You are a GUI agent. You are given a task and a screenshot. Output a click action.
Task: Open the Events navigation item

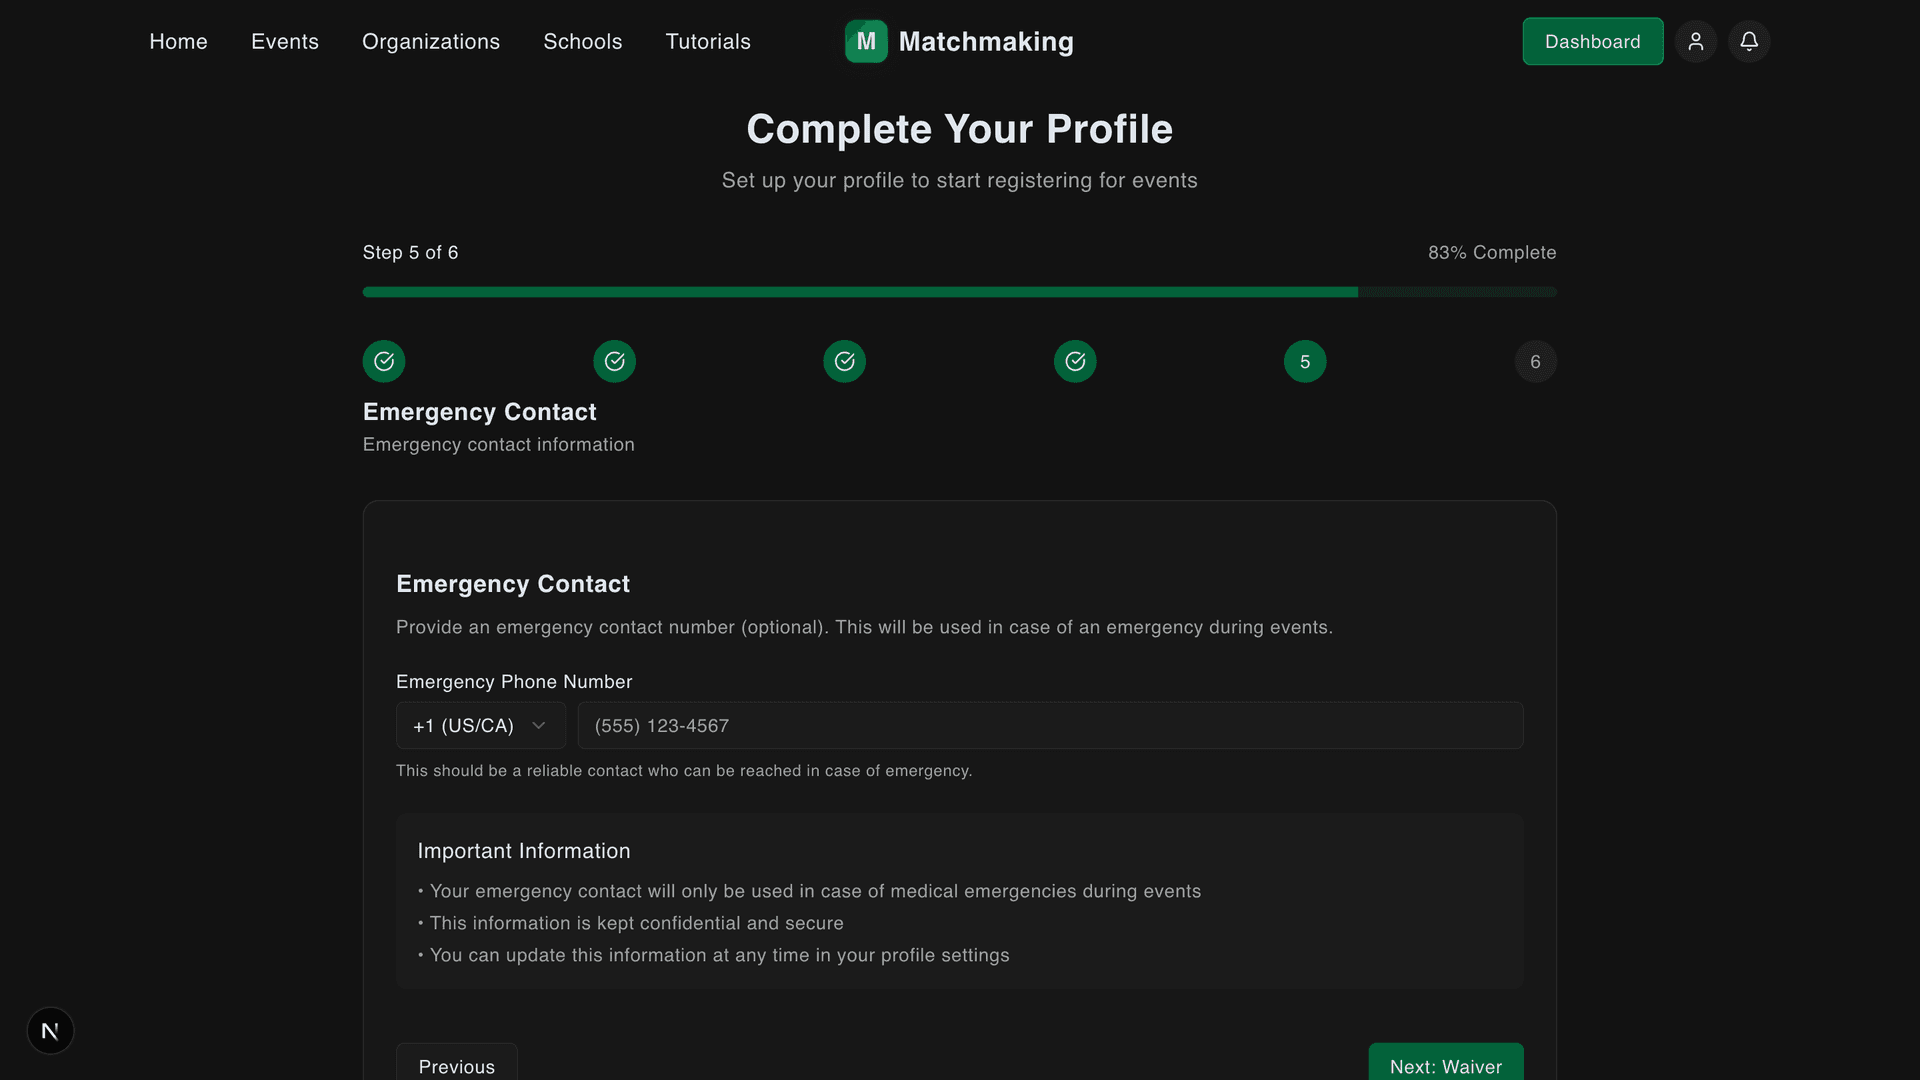pos(285,41)
